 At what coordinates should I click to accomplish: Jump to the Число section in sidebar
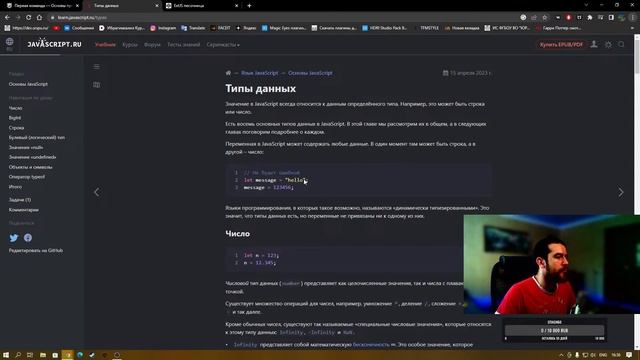coord(16,108)
